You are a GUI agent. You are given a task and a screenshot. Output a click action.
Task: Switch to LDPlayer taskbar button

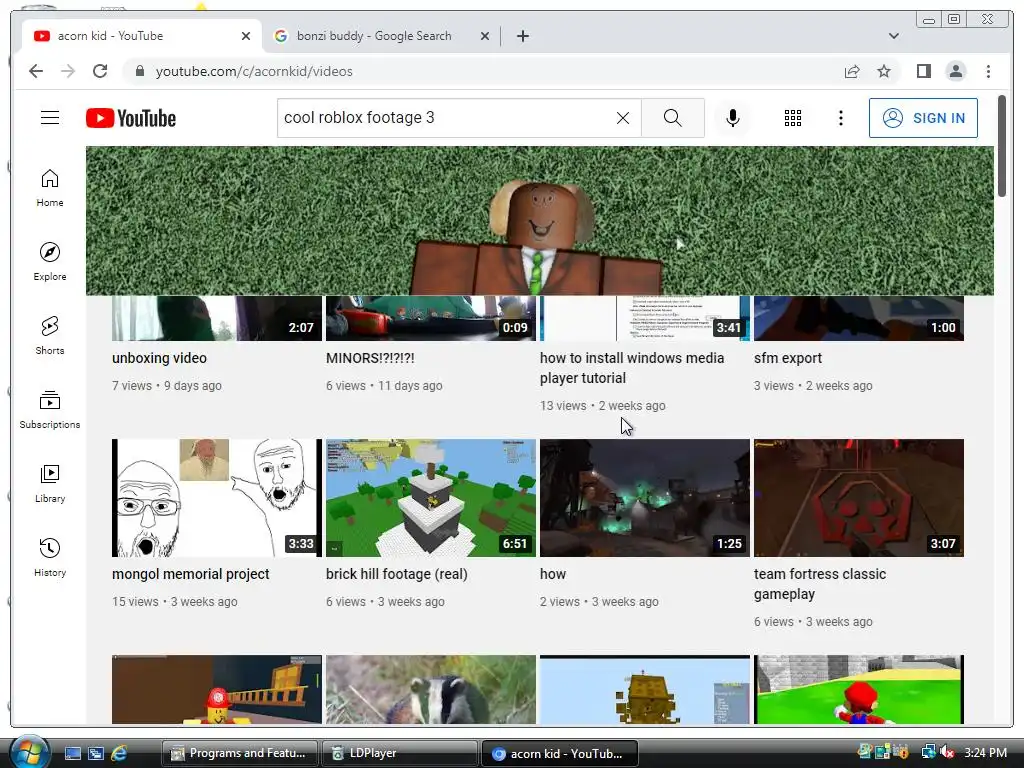tap(400, 753)
